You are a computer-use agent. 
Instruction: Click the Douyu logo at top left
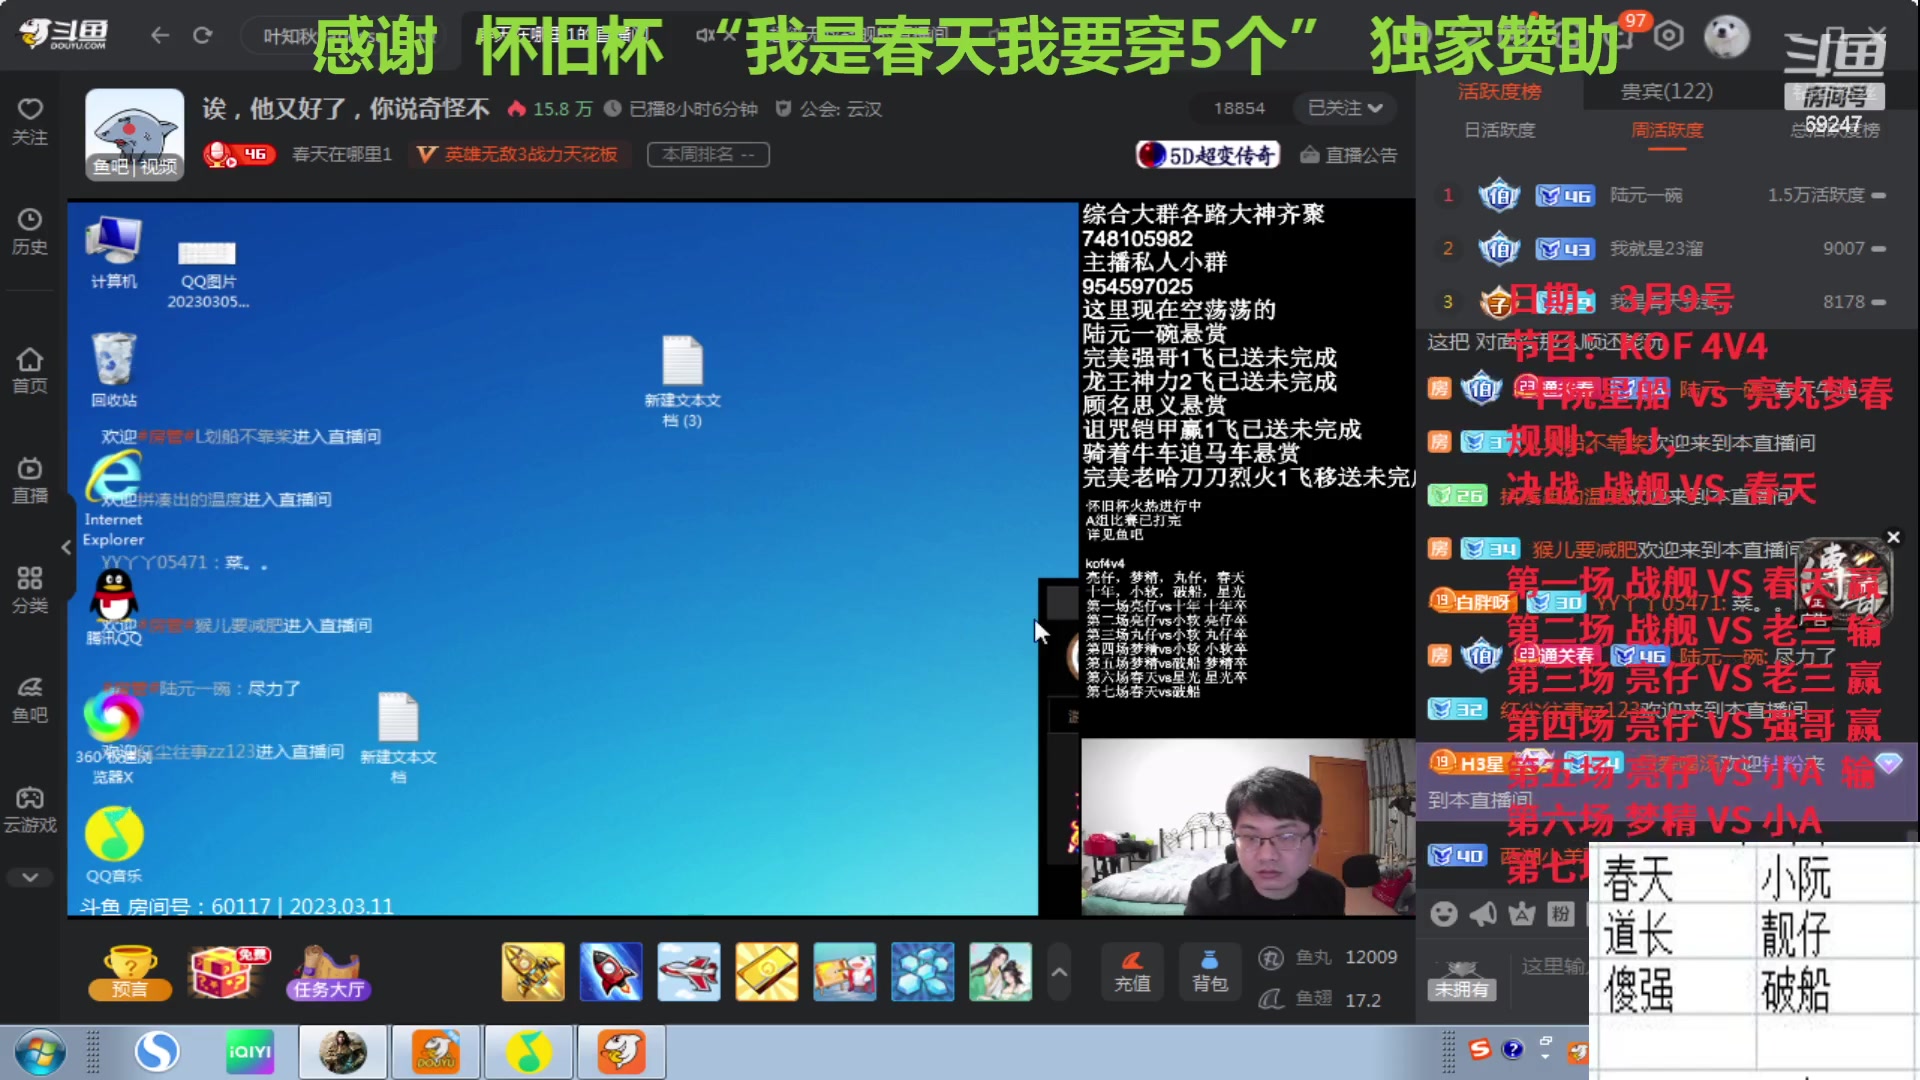[x=63, y=35]
